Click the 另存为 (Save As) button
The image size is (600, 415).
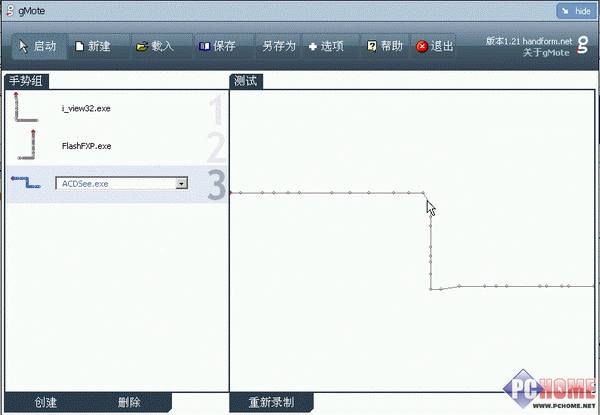coord(279,47)
